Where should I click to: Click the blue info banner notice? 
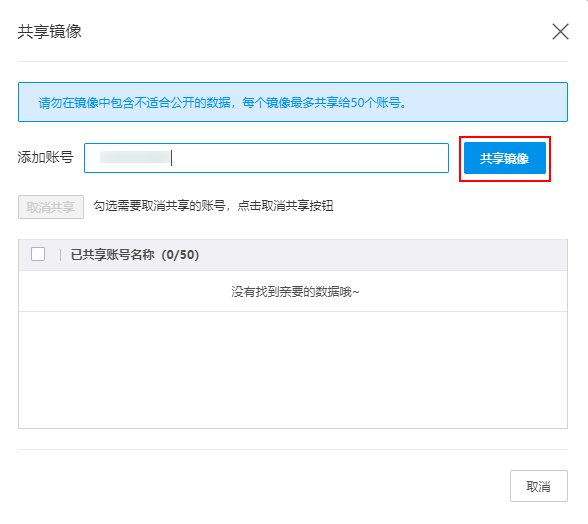(293, 102)
